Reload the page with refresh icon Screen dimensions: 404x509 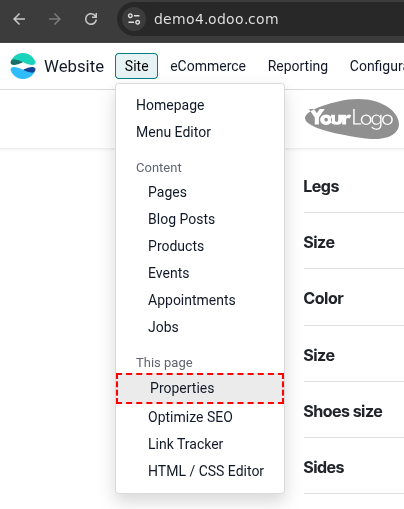tap(91, 19)
